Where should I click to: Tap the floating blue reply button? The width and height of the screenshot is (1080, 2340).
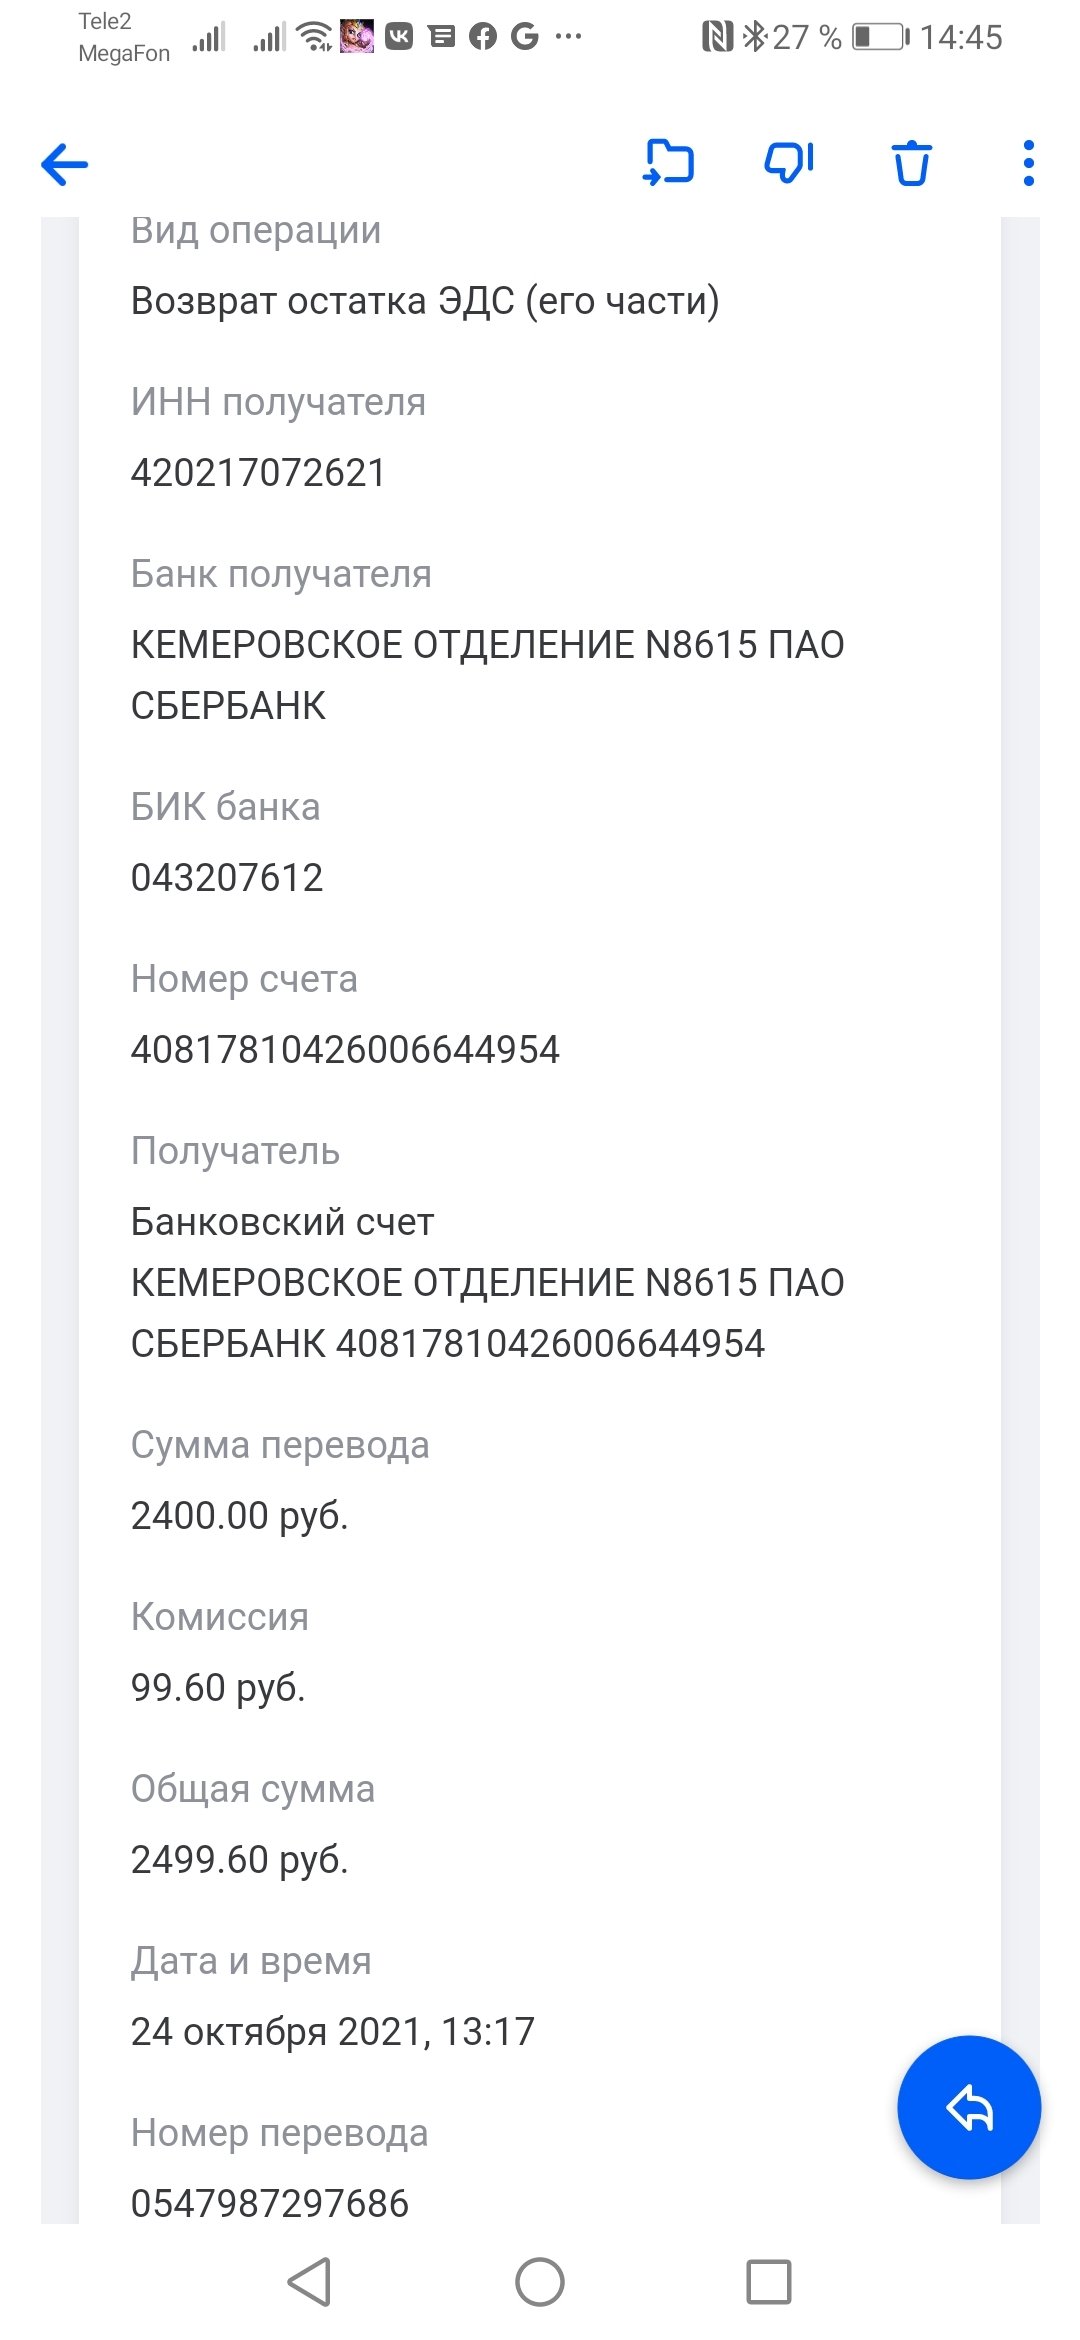968,2108
